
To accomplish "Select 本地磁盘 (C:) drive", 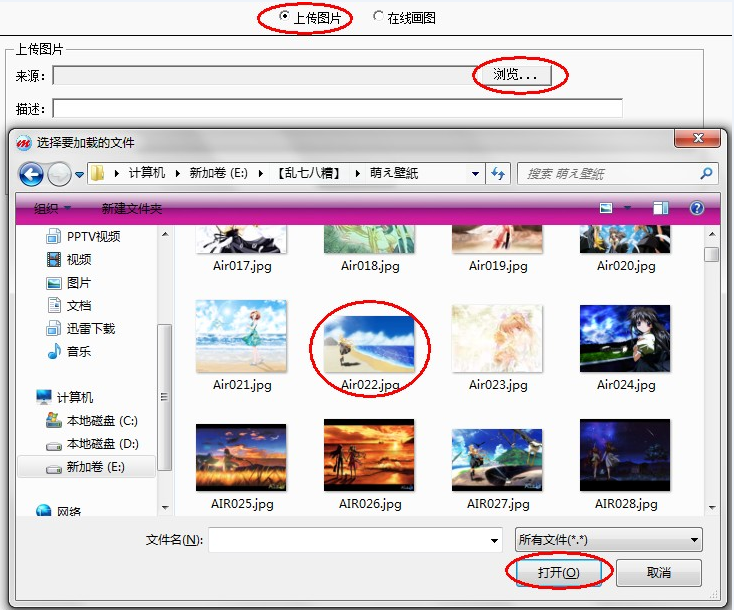I will tap(92, 420).
